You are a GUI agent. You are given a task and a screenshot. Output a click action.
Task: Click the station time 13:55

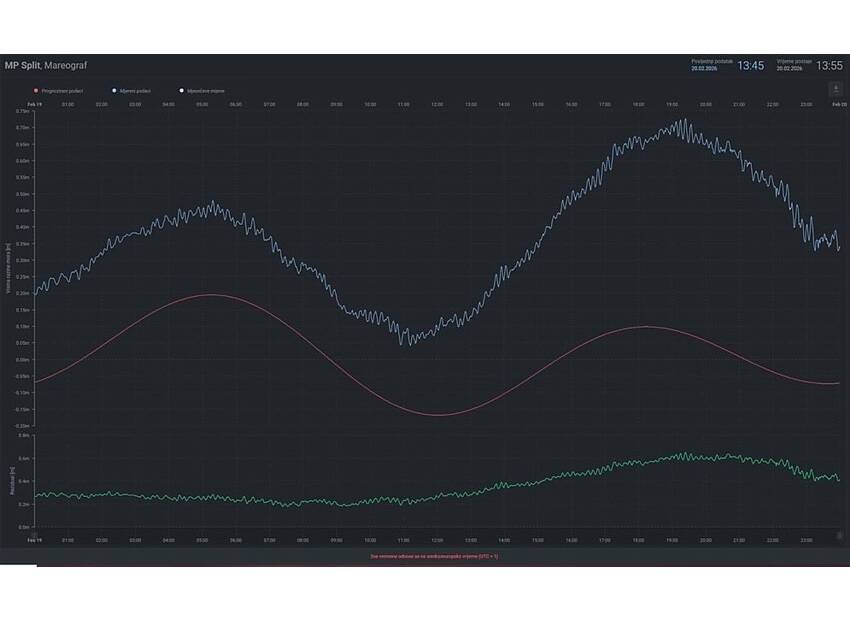829,66
